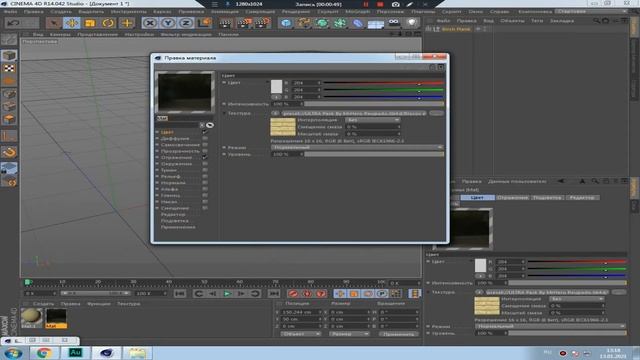This screenshot has height=360, width=640.
Task: Open the Текстура menu in material manager
Action: tap(129, 304)
